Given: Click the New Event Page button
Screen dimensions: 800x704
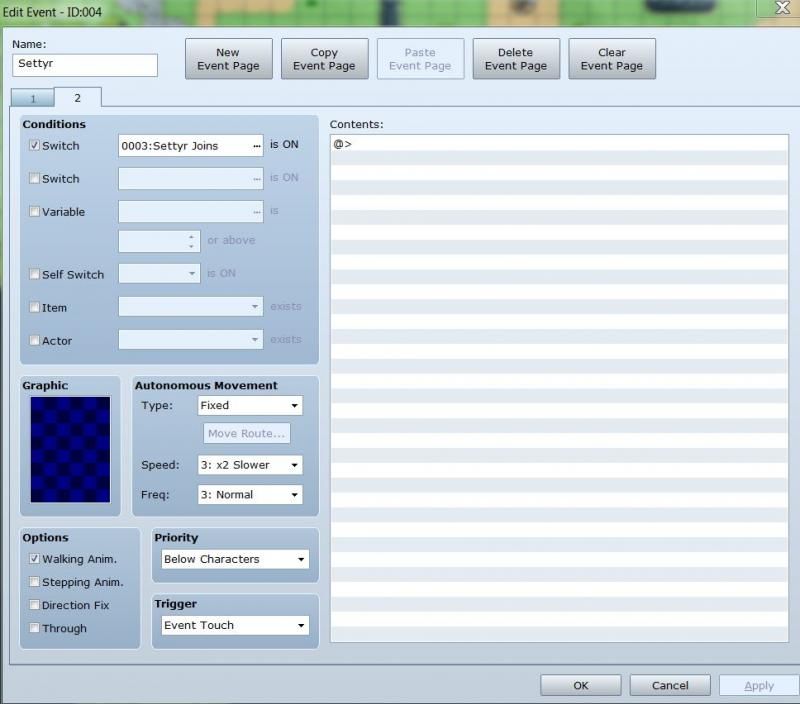Looking at the screenshot, I should coord(228,59).
